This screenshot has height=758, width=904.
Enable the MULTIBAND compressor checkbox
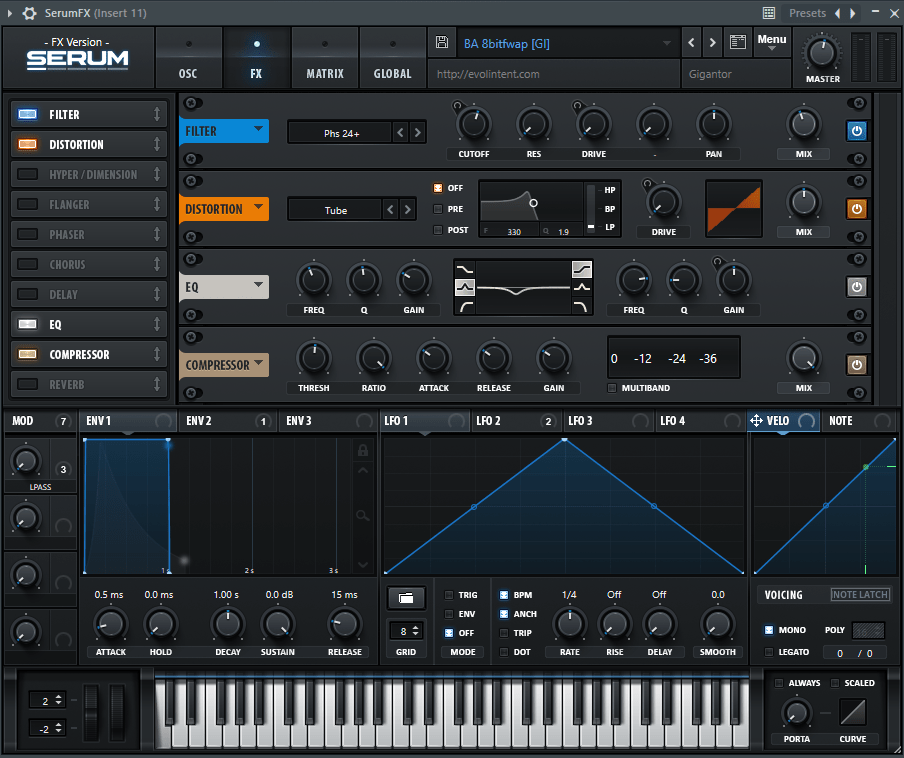tap(612, 388)
